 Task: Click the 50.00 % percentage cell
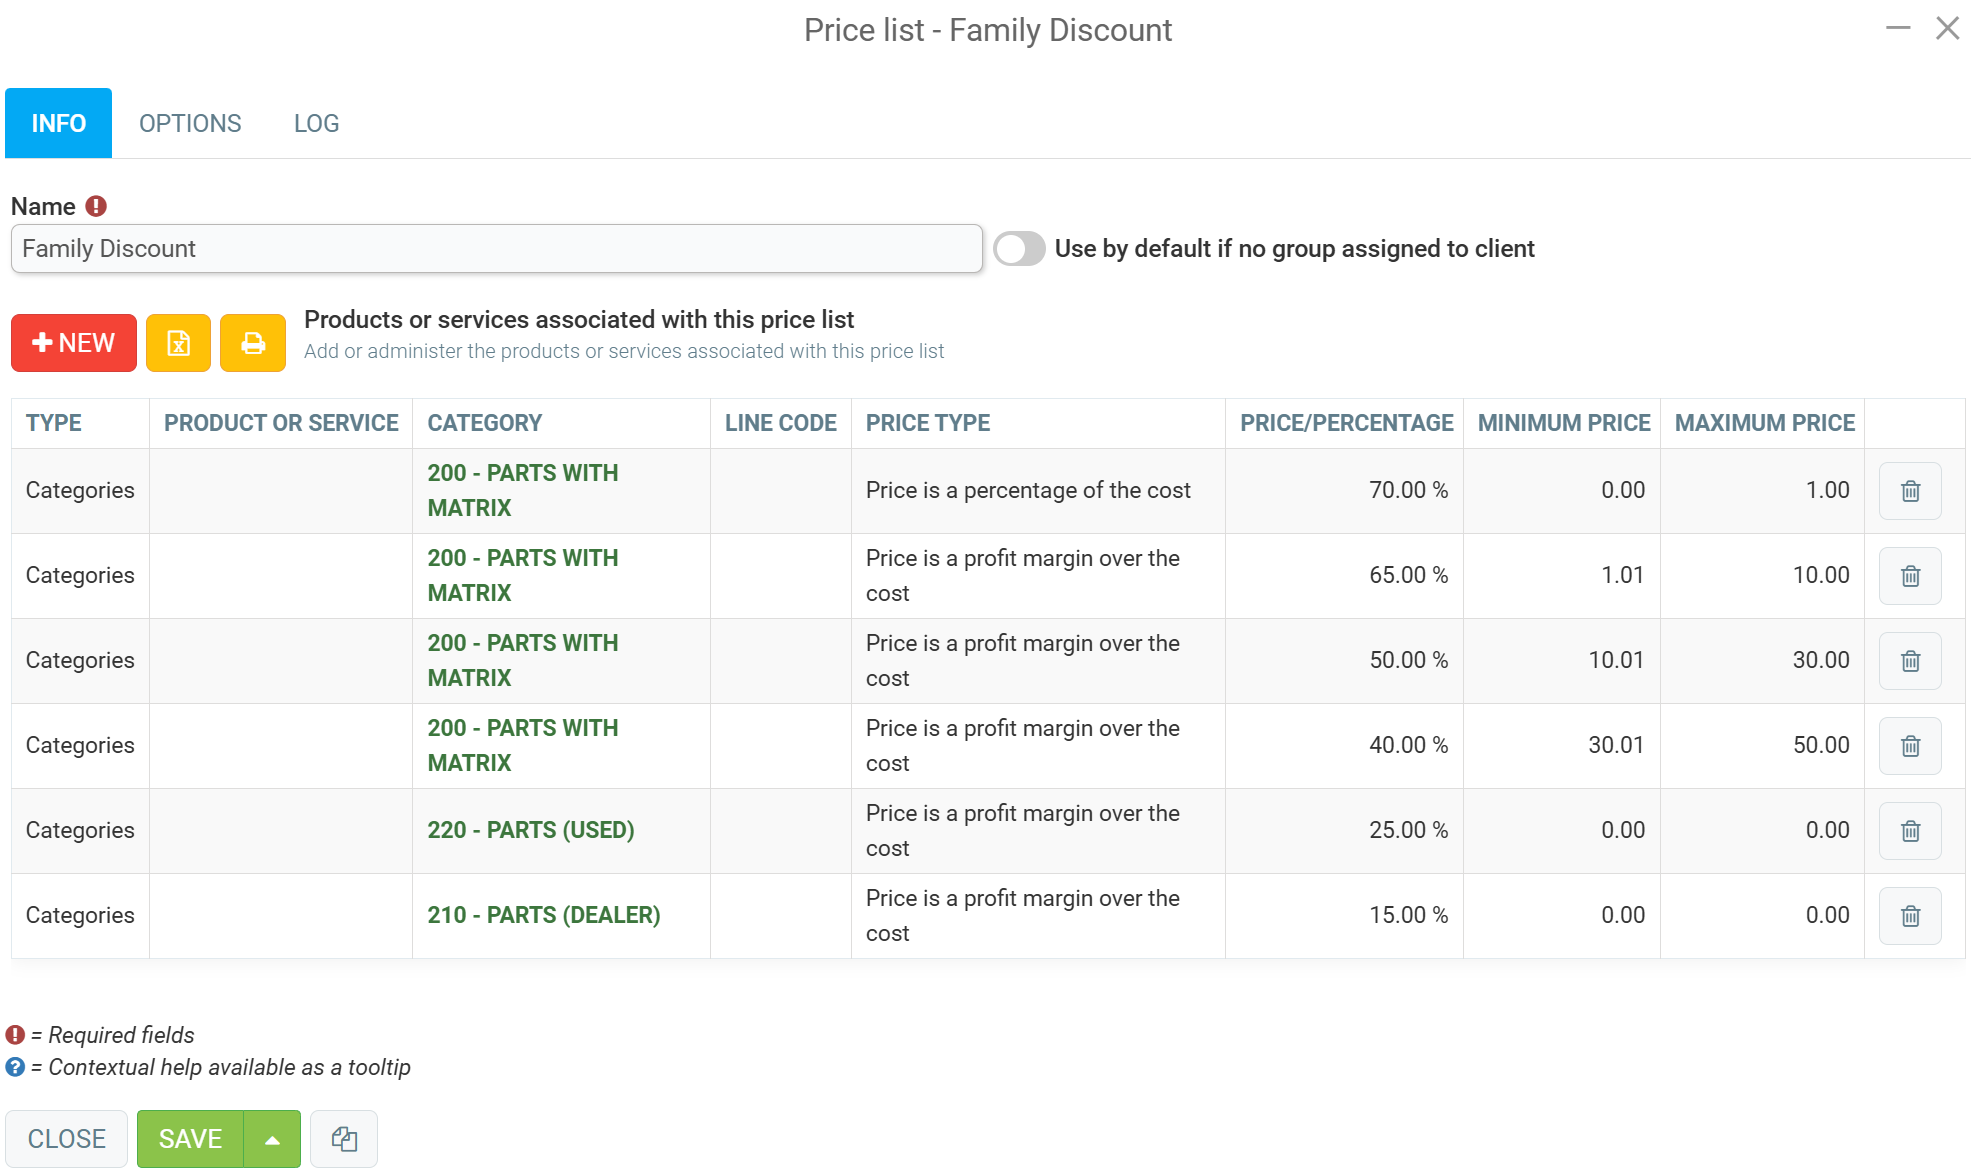point(1344,661)
